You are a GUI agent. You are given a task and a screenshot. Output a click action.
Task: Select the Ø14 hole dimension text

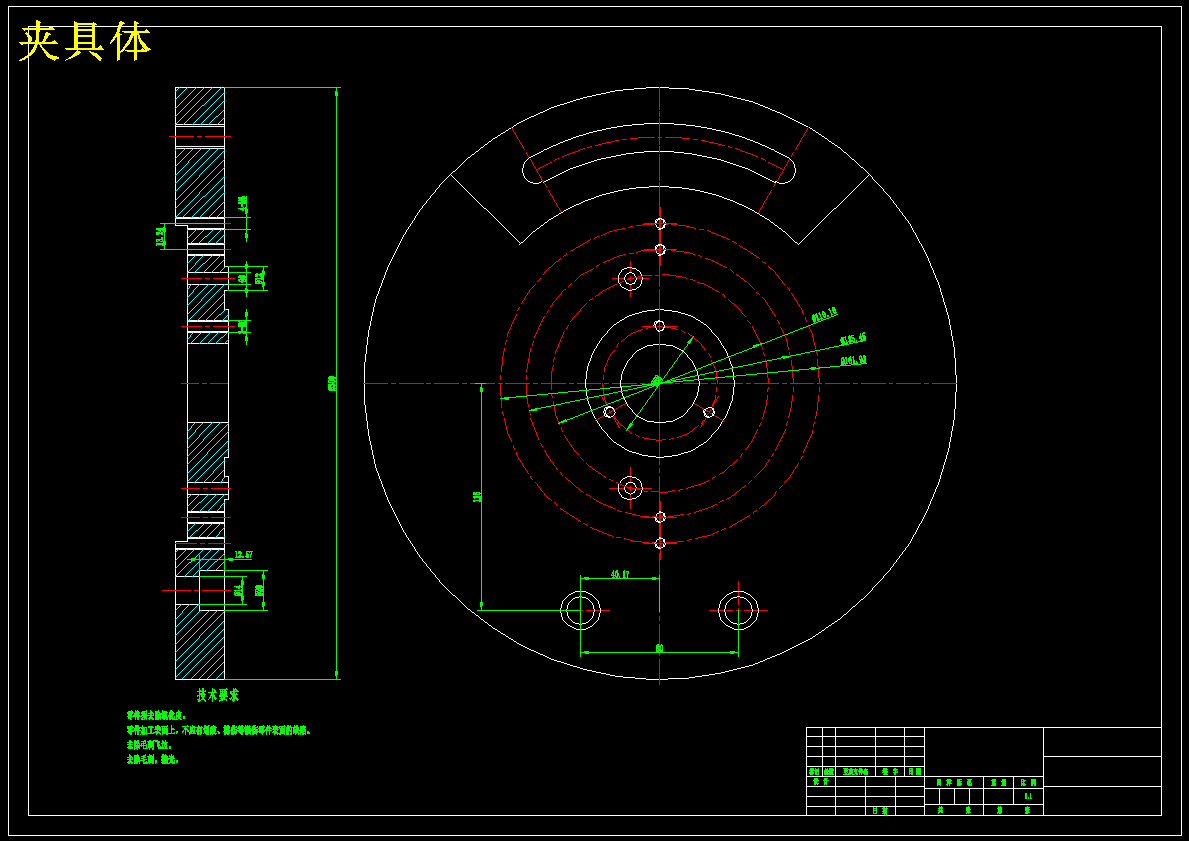point(238,590)
